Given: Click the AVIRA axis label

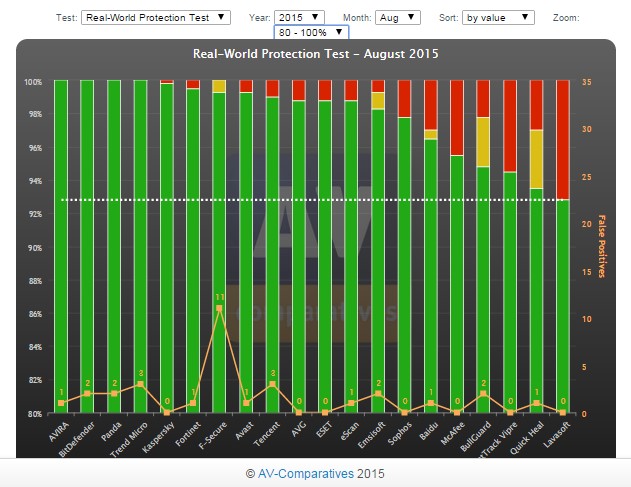Looking at the screenshot, I should coord(59,432).
